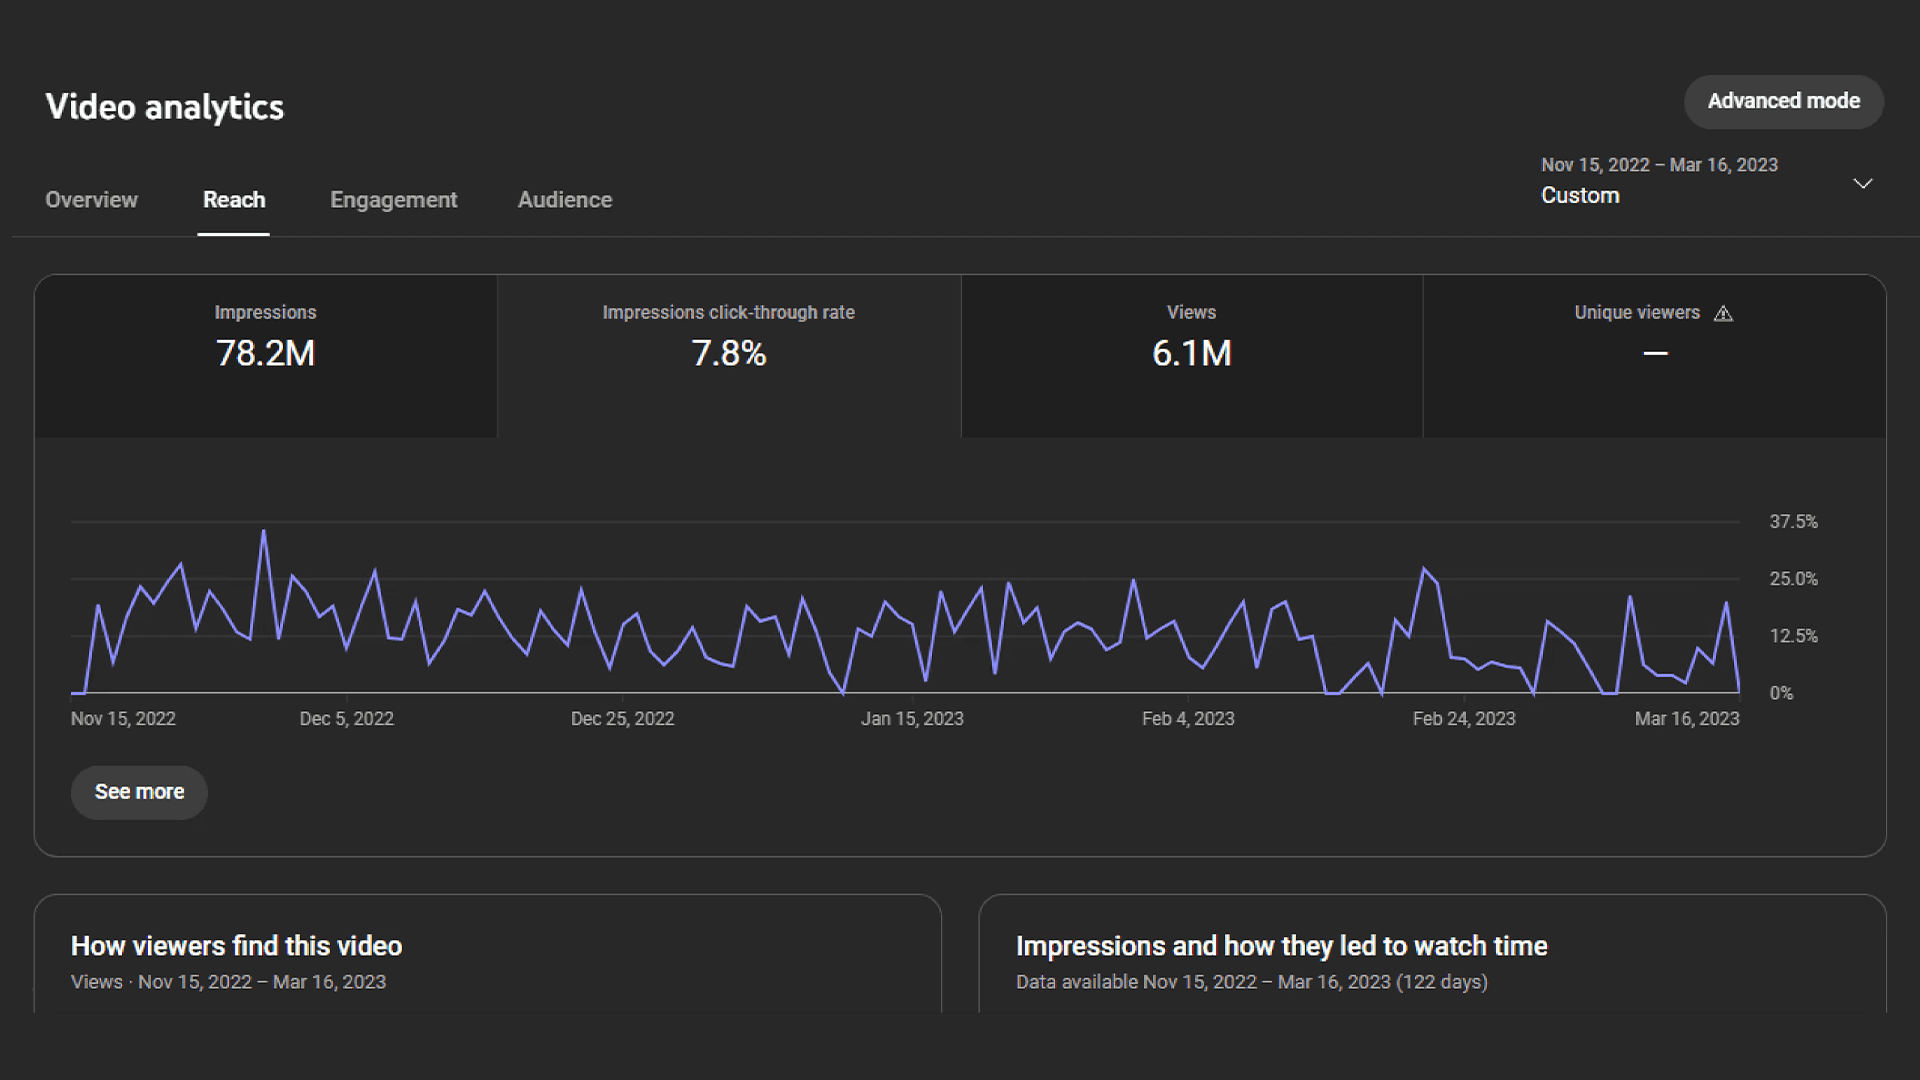Click the Mar 16, 2023 axis label
The height and width of the screenshot is (1080, 1920).
1687,719
